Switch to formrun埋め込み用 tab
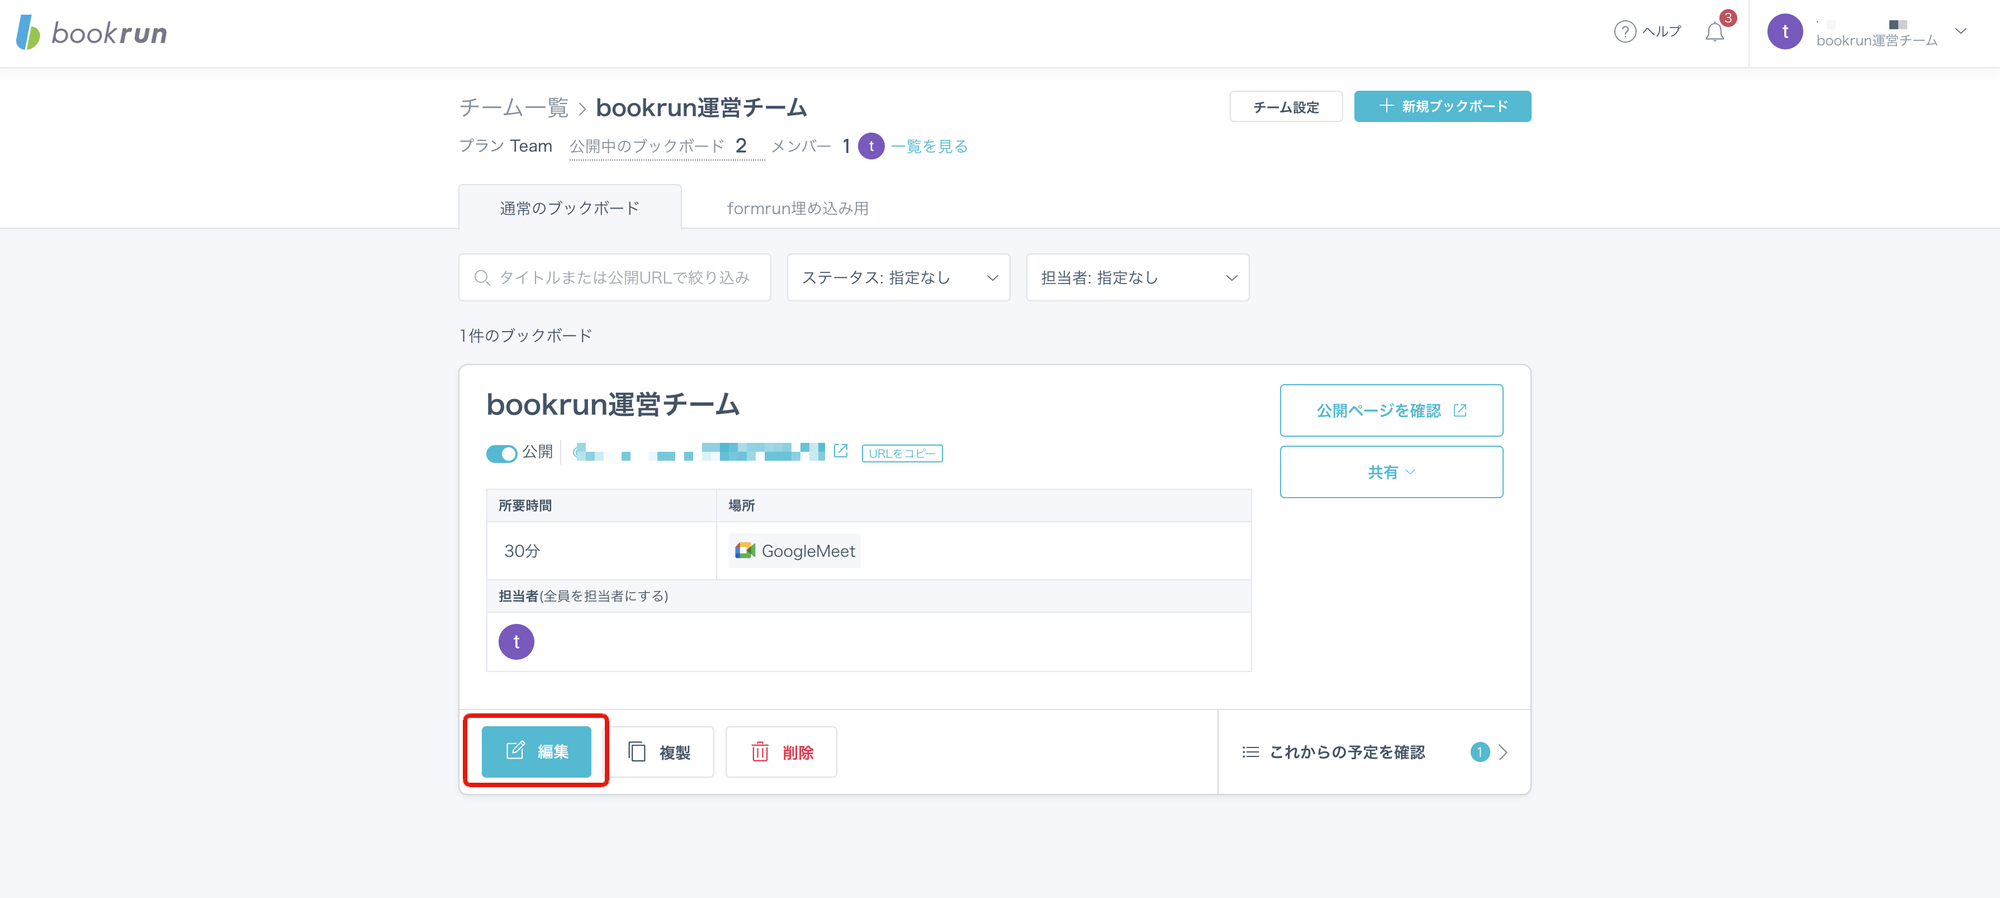This screenshot has height=898, width=2000. [x=797, y=208]
